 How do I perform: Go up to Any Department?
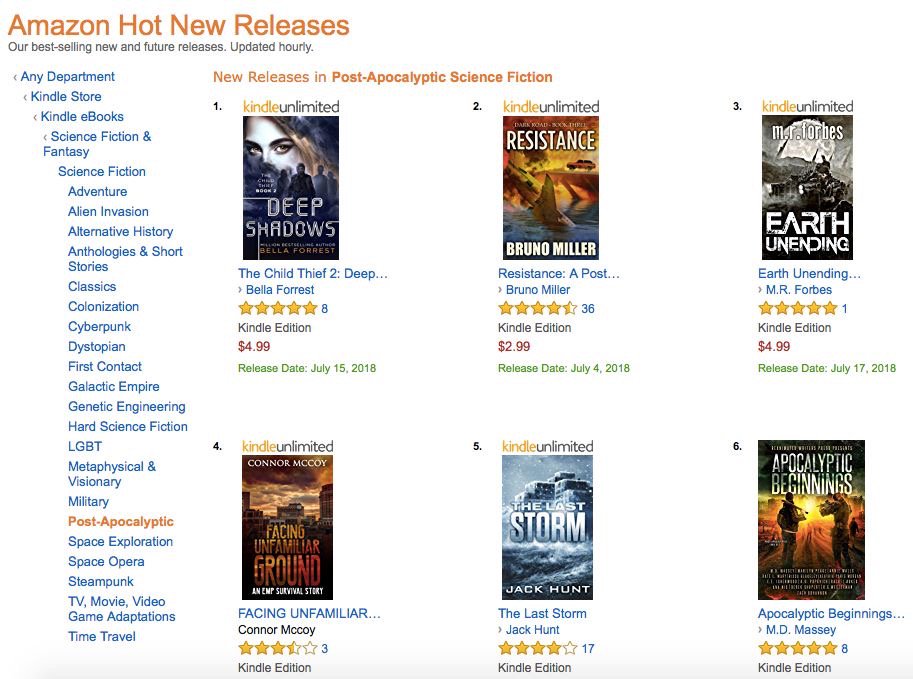click(68, 76)
